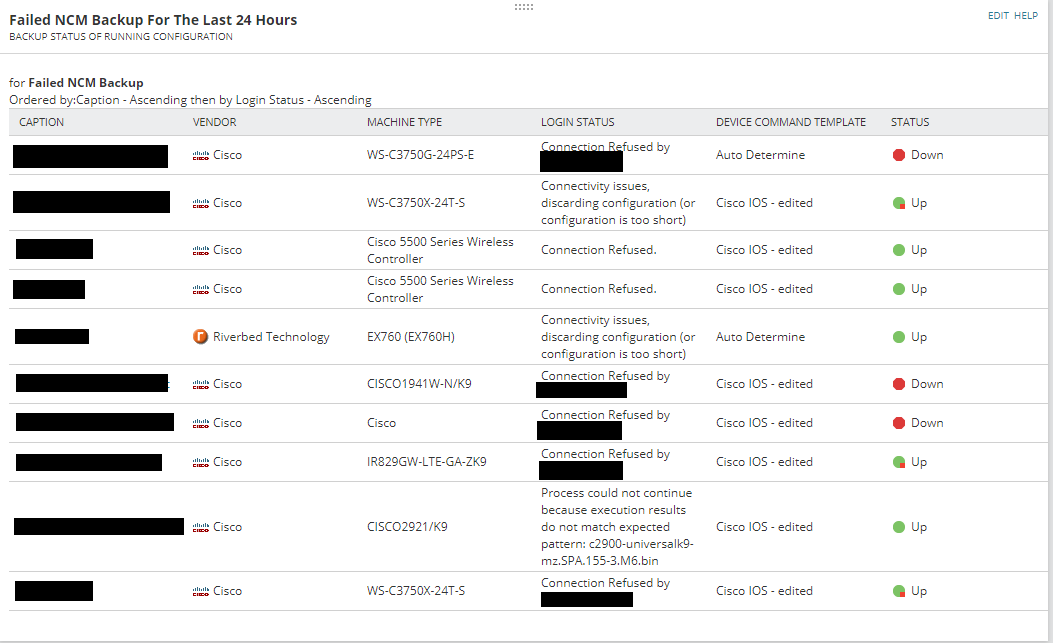Sort by the LOGIN STATUS column header
The height and width of the screenshot is (644, 1053).
click(578, 122)
